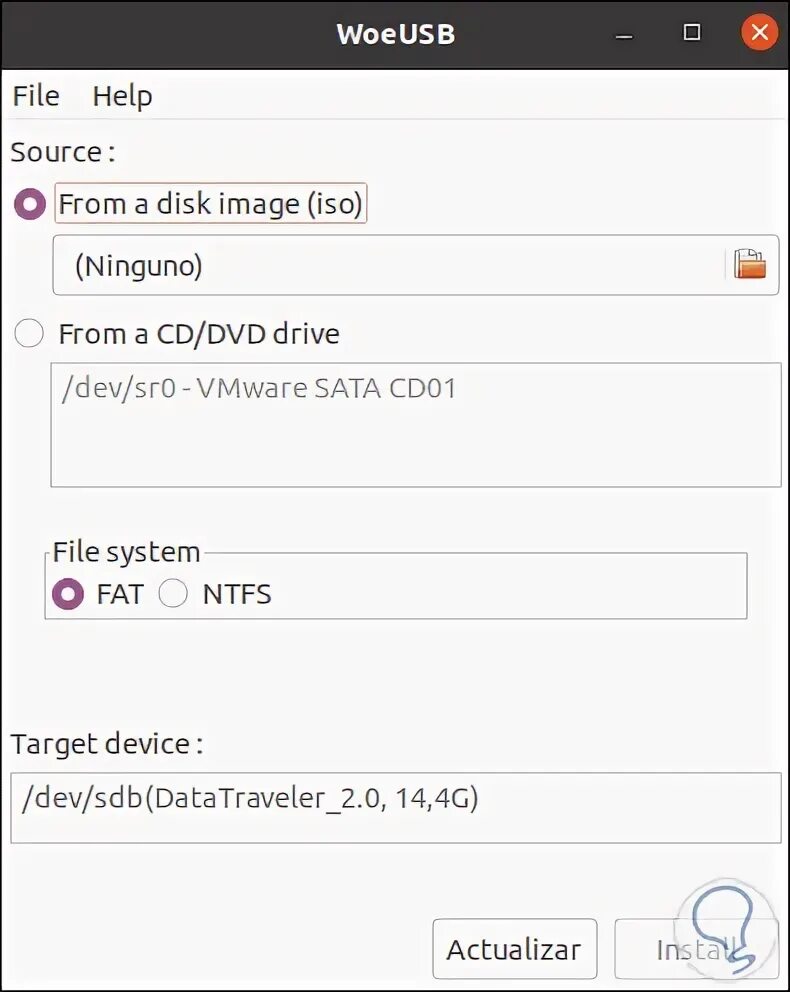Open the File menu
The height and width of the screenshot is (992, 790).
36,96
